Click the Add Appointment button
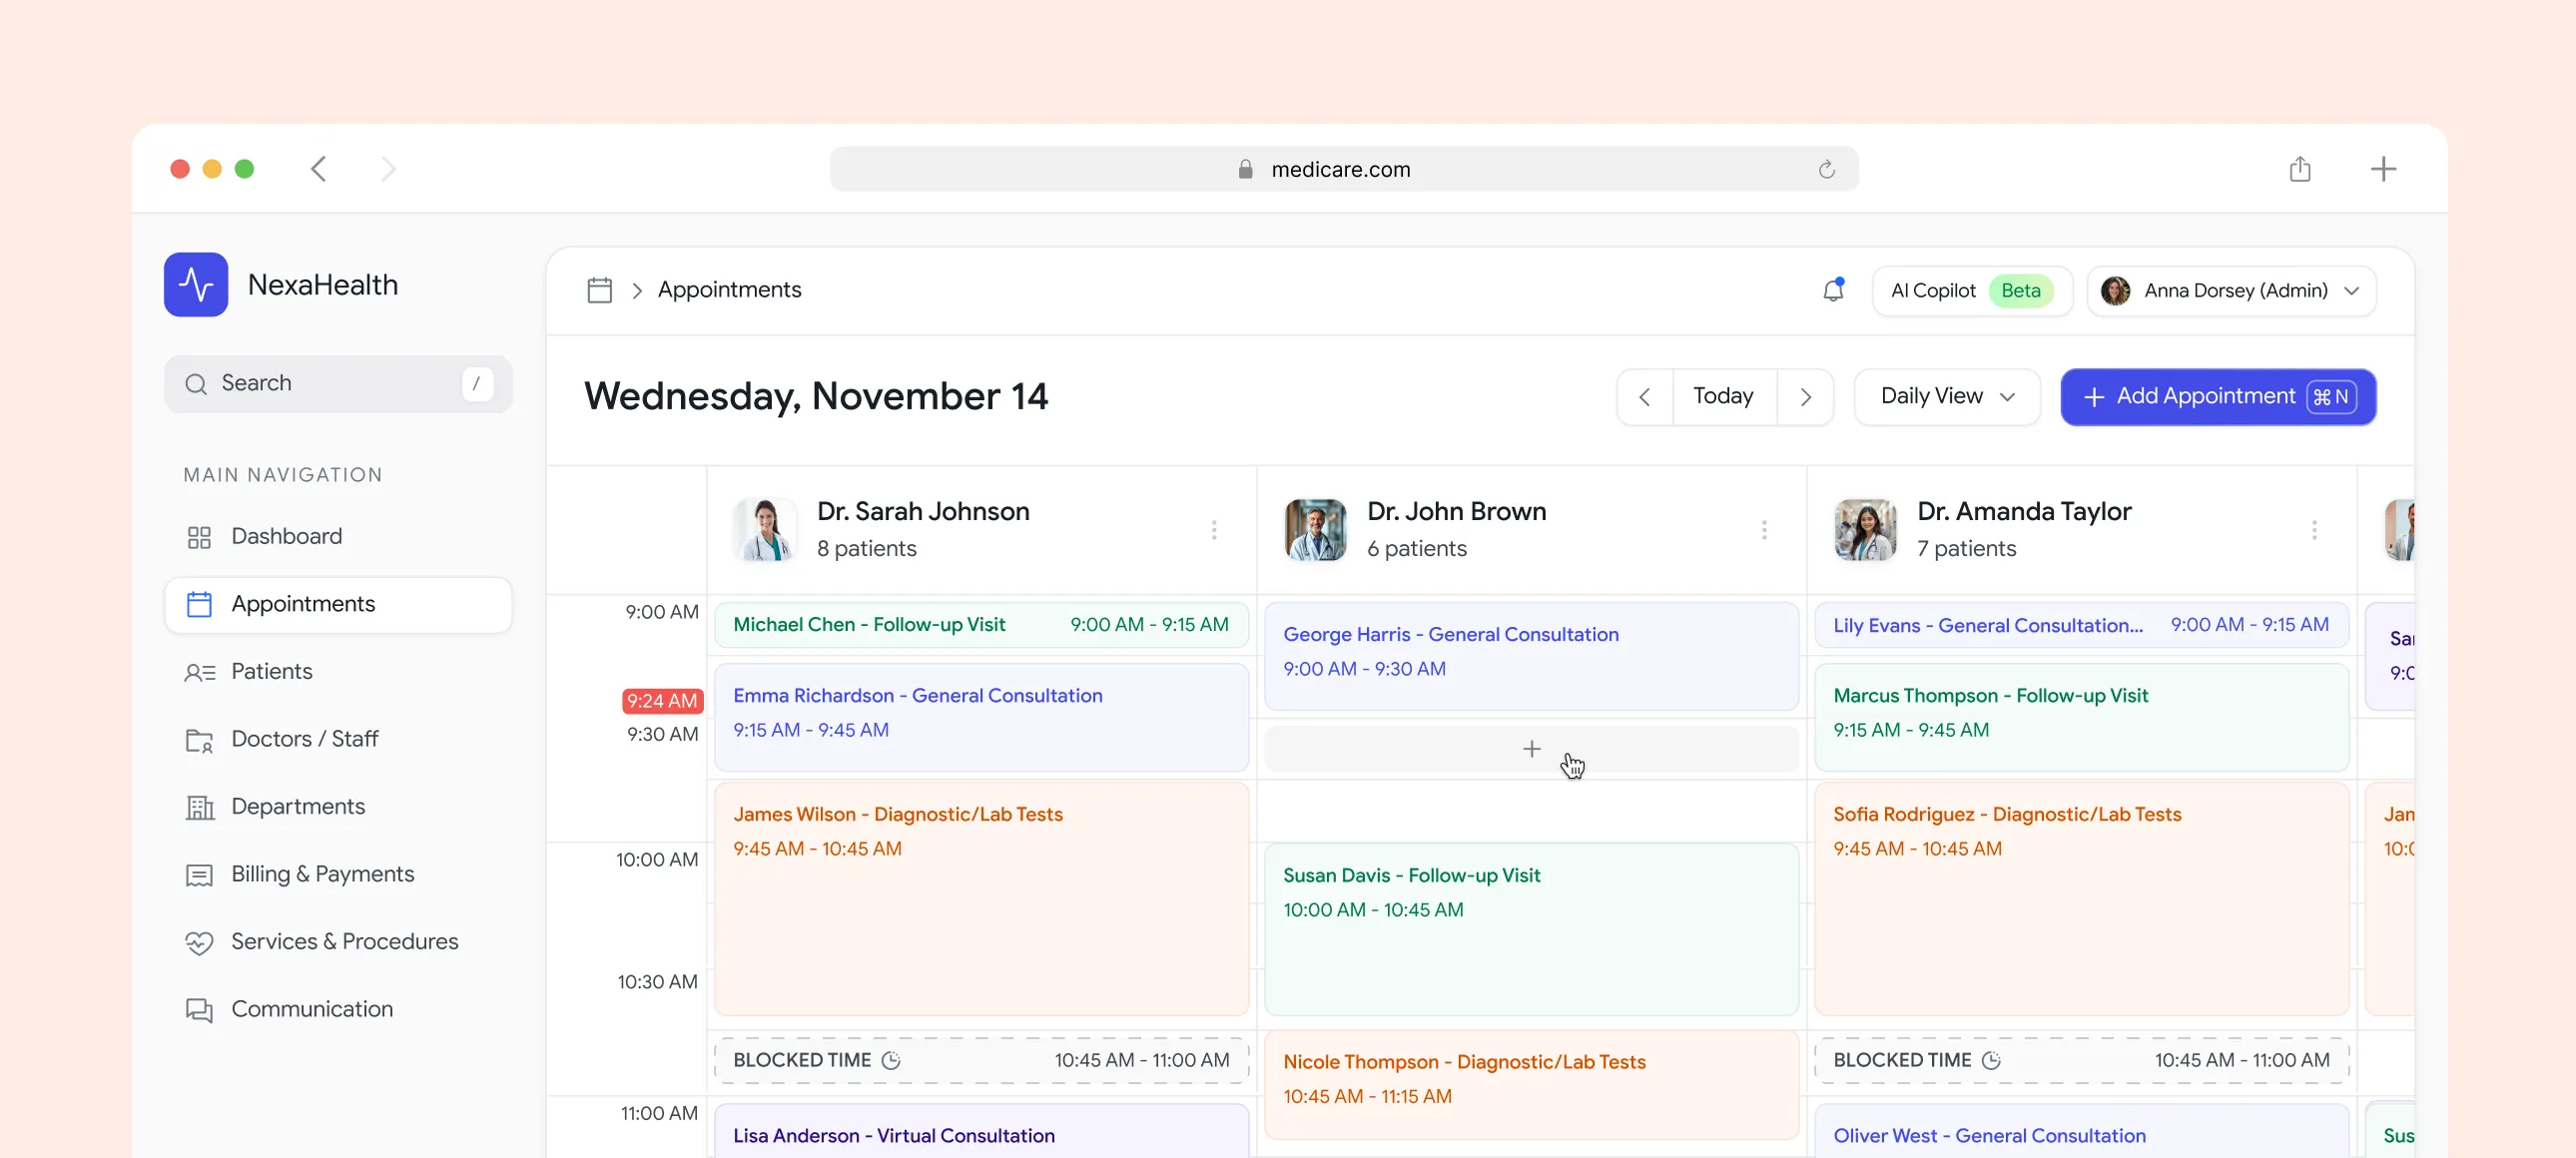This screenshot has width=2576, height=1158. point(2216,397)
